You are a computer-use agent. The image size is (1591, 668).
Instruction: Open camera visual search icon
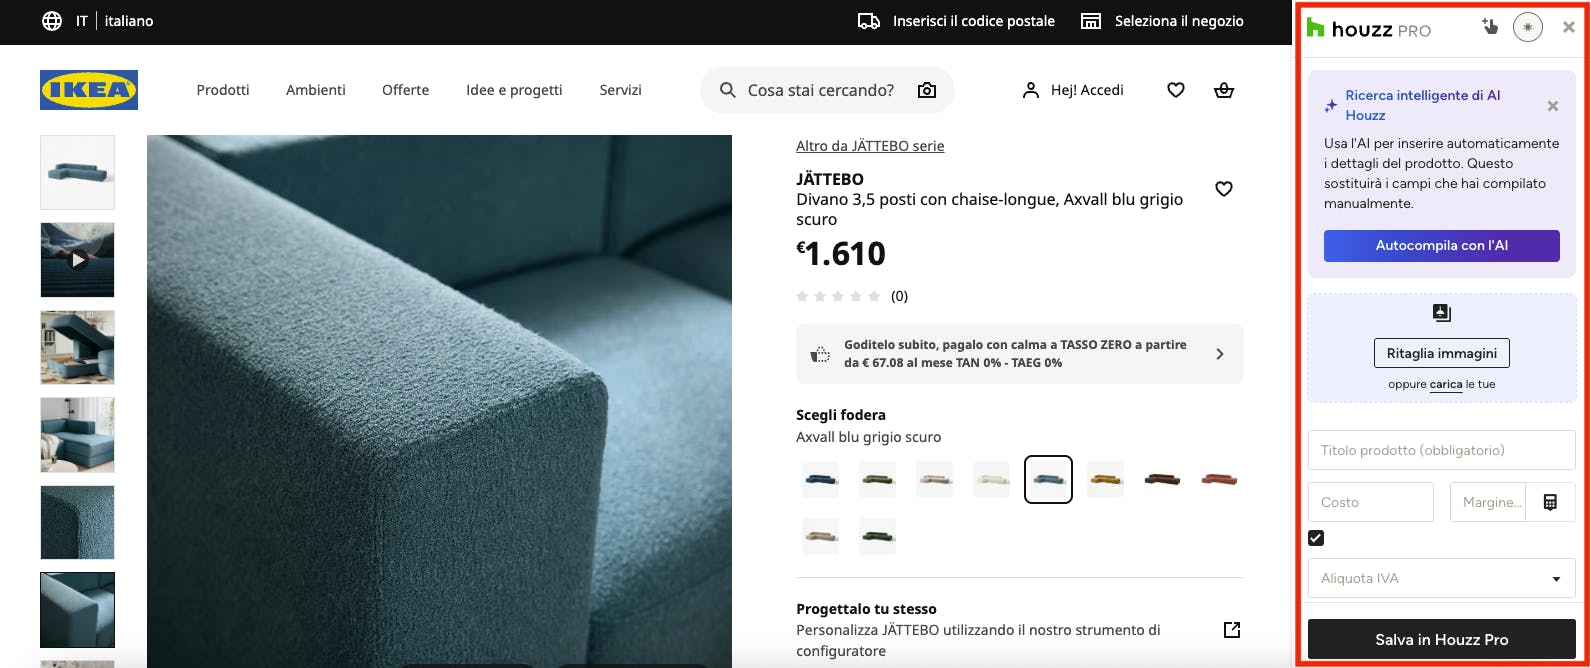927,90
